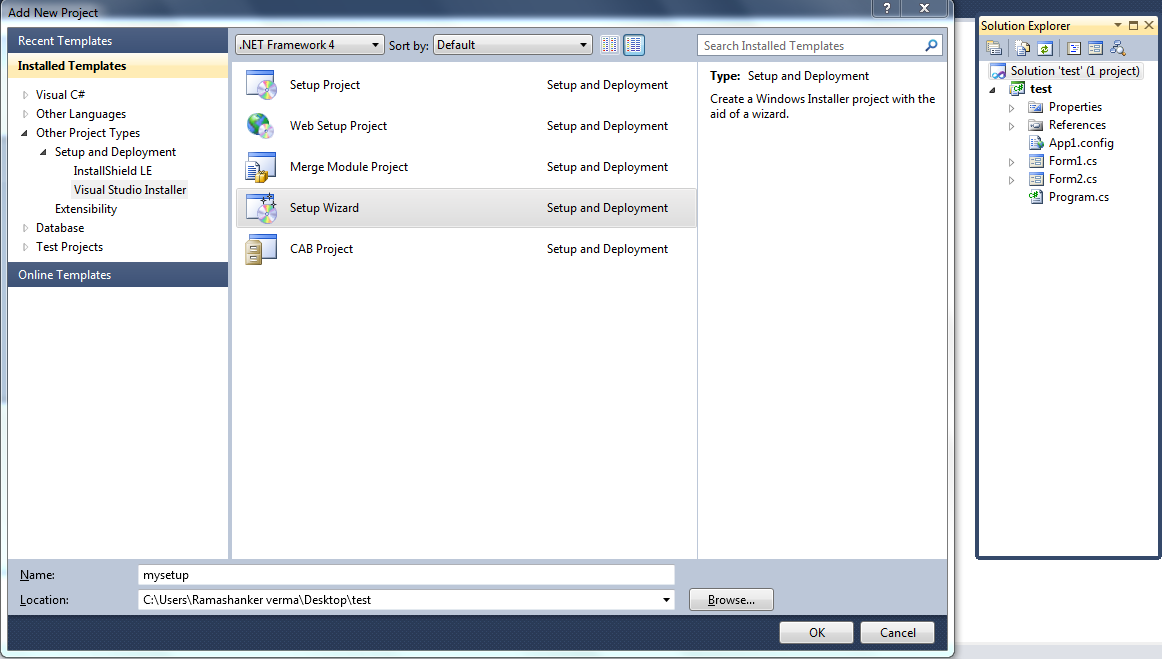The width and height of the screenshot is (1162, 659).
Task: Click the Browse button for location
Action: [730, 599]
